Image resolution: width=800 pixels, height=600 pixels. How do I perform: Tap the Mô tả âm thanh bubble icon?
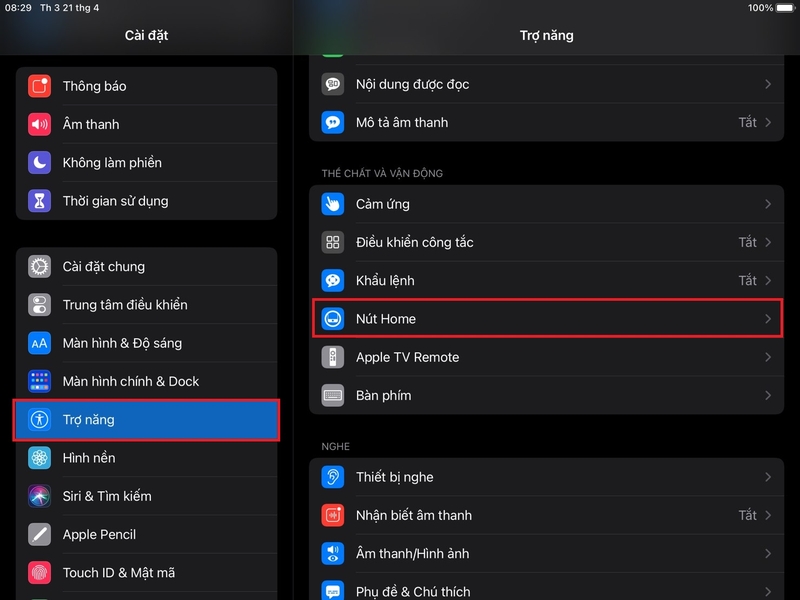click(x=333, y=122)
